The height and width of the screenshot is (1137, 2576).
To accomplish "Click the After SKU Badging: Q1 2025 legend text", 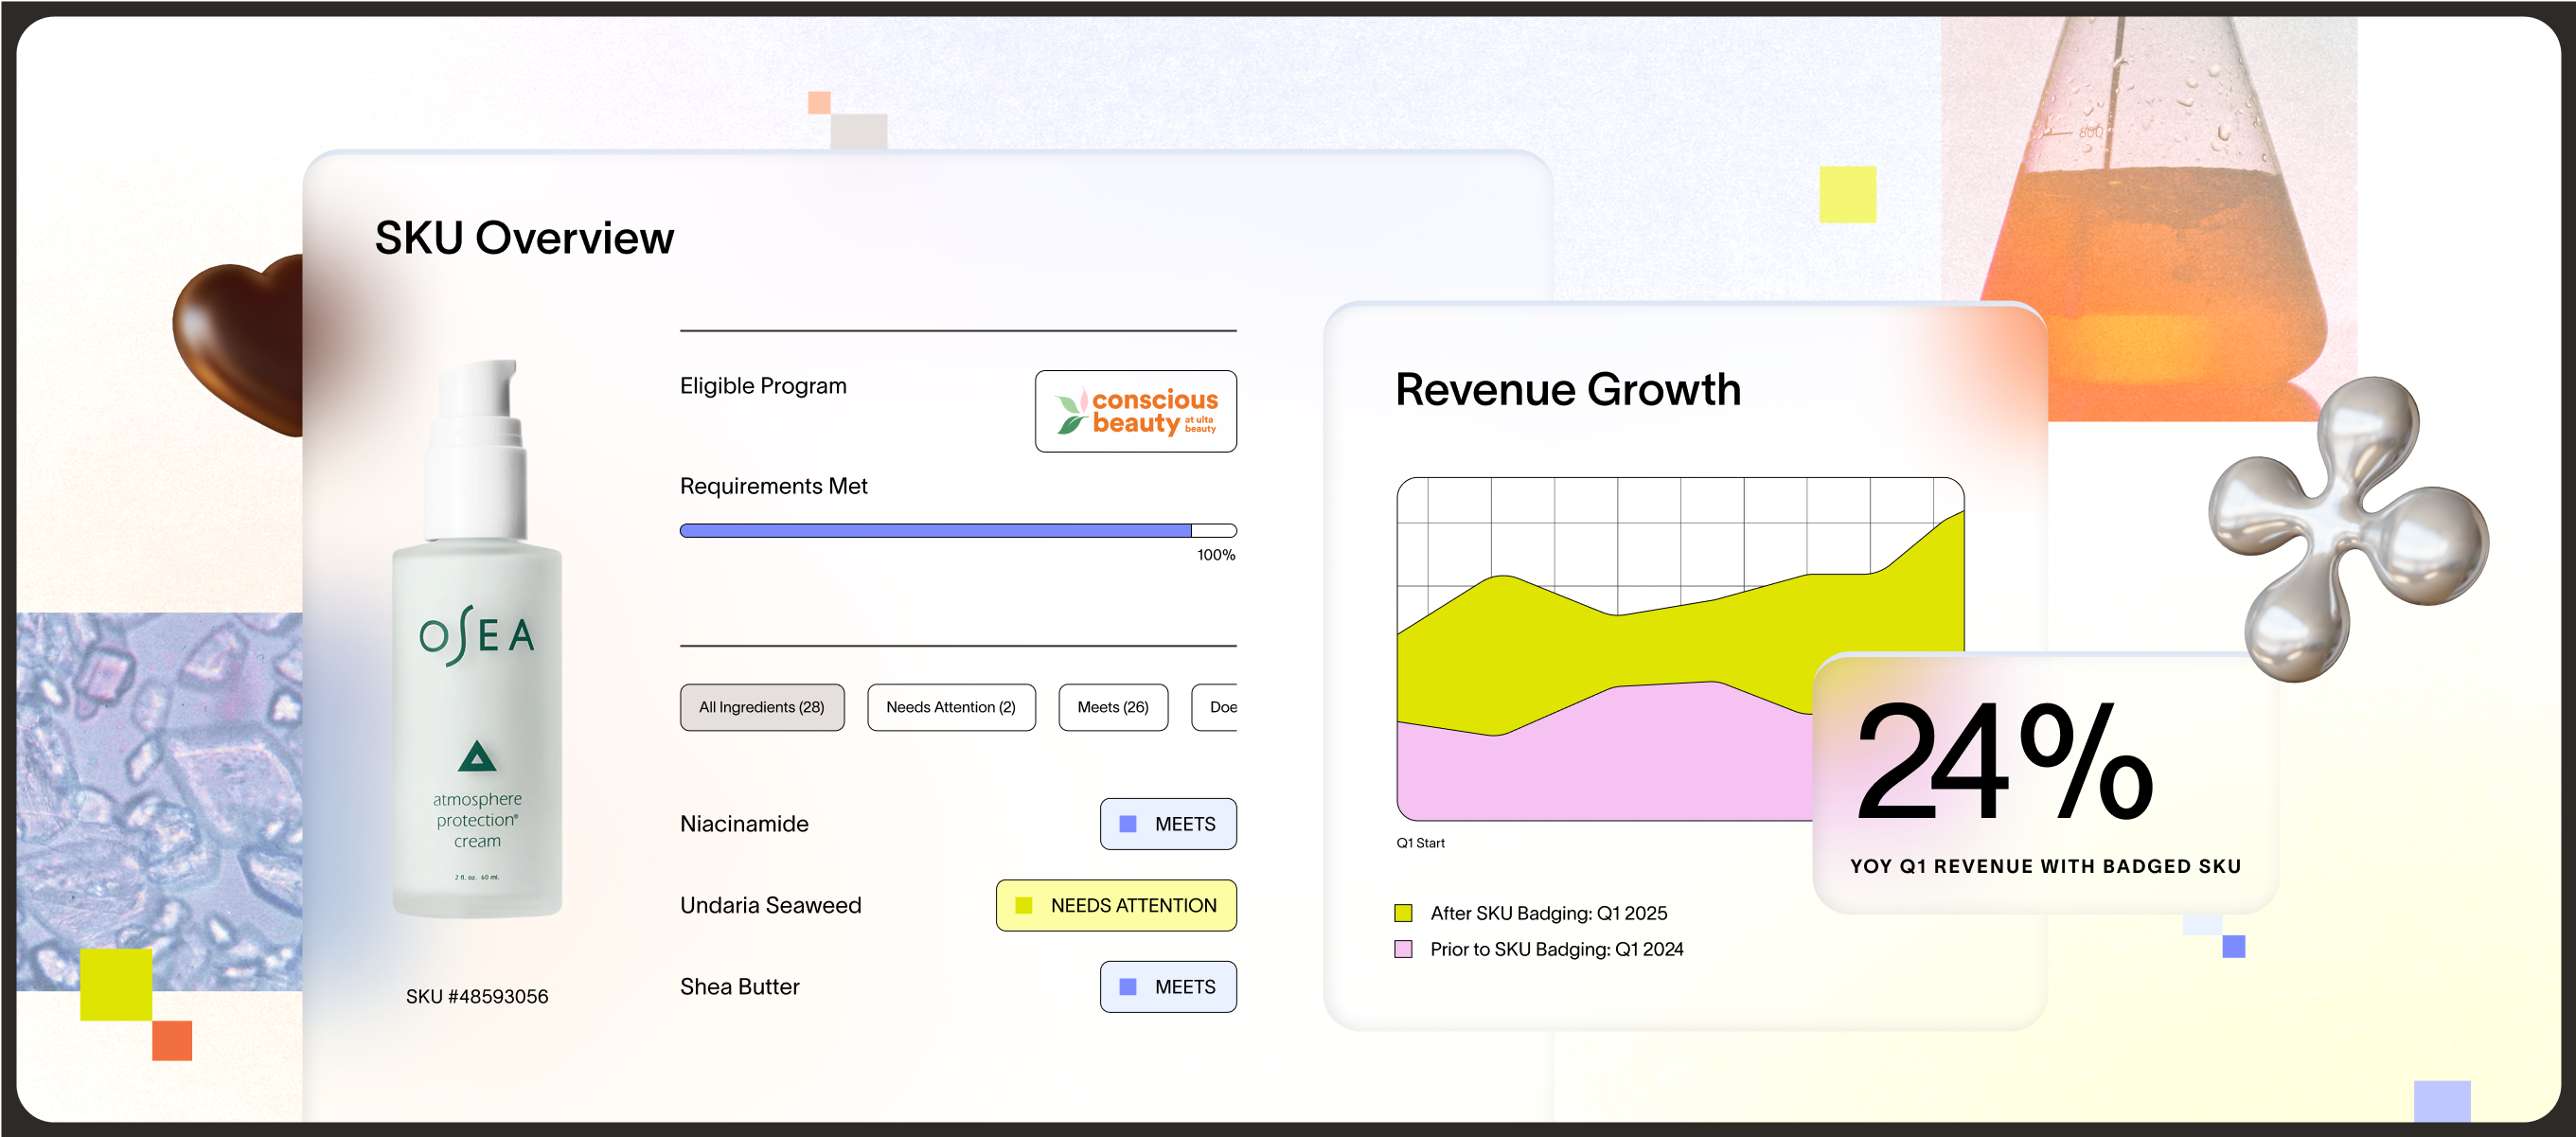I will 1549,913.
